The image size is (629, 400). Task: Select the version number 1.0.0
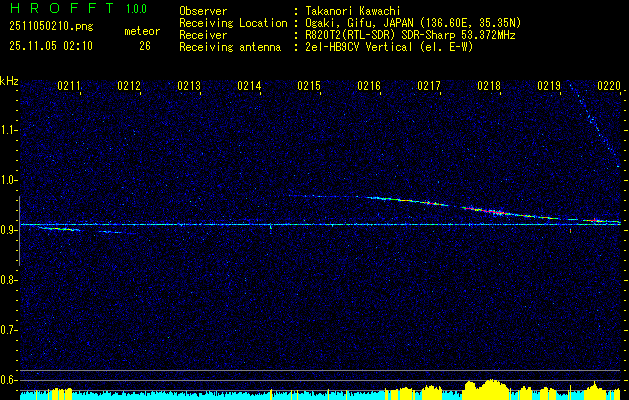[136, 9]
